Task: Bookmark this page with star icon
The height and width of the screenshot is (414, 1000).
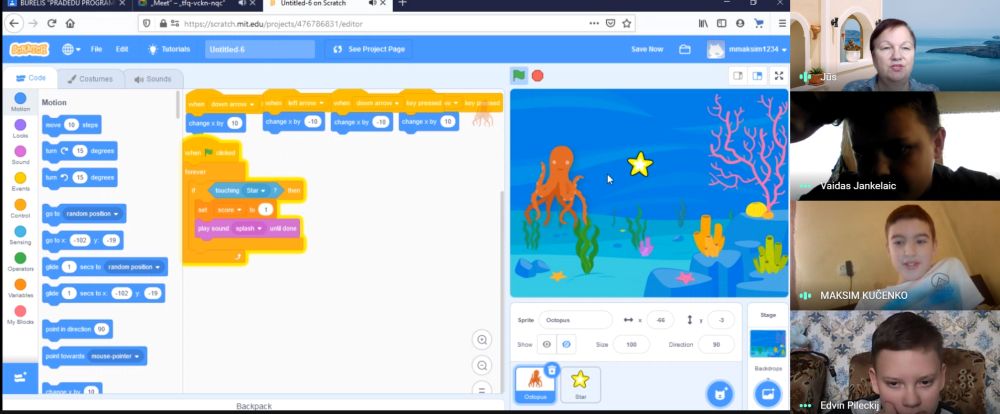Action: (x=627, y=23)
